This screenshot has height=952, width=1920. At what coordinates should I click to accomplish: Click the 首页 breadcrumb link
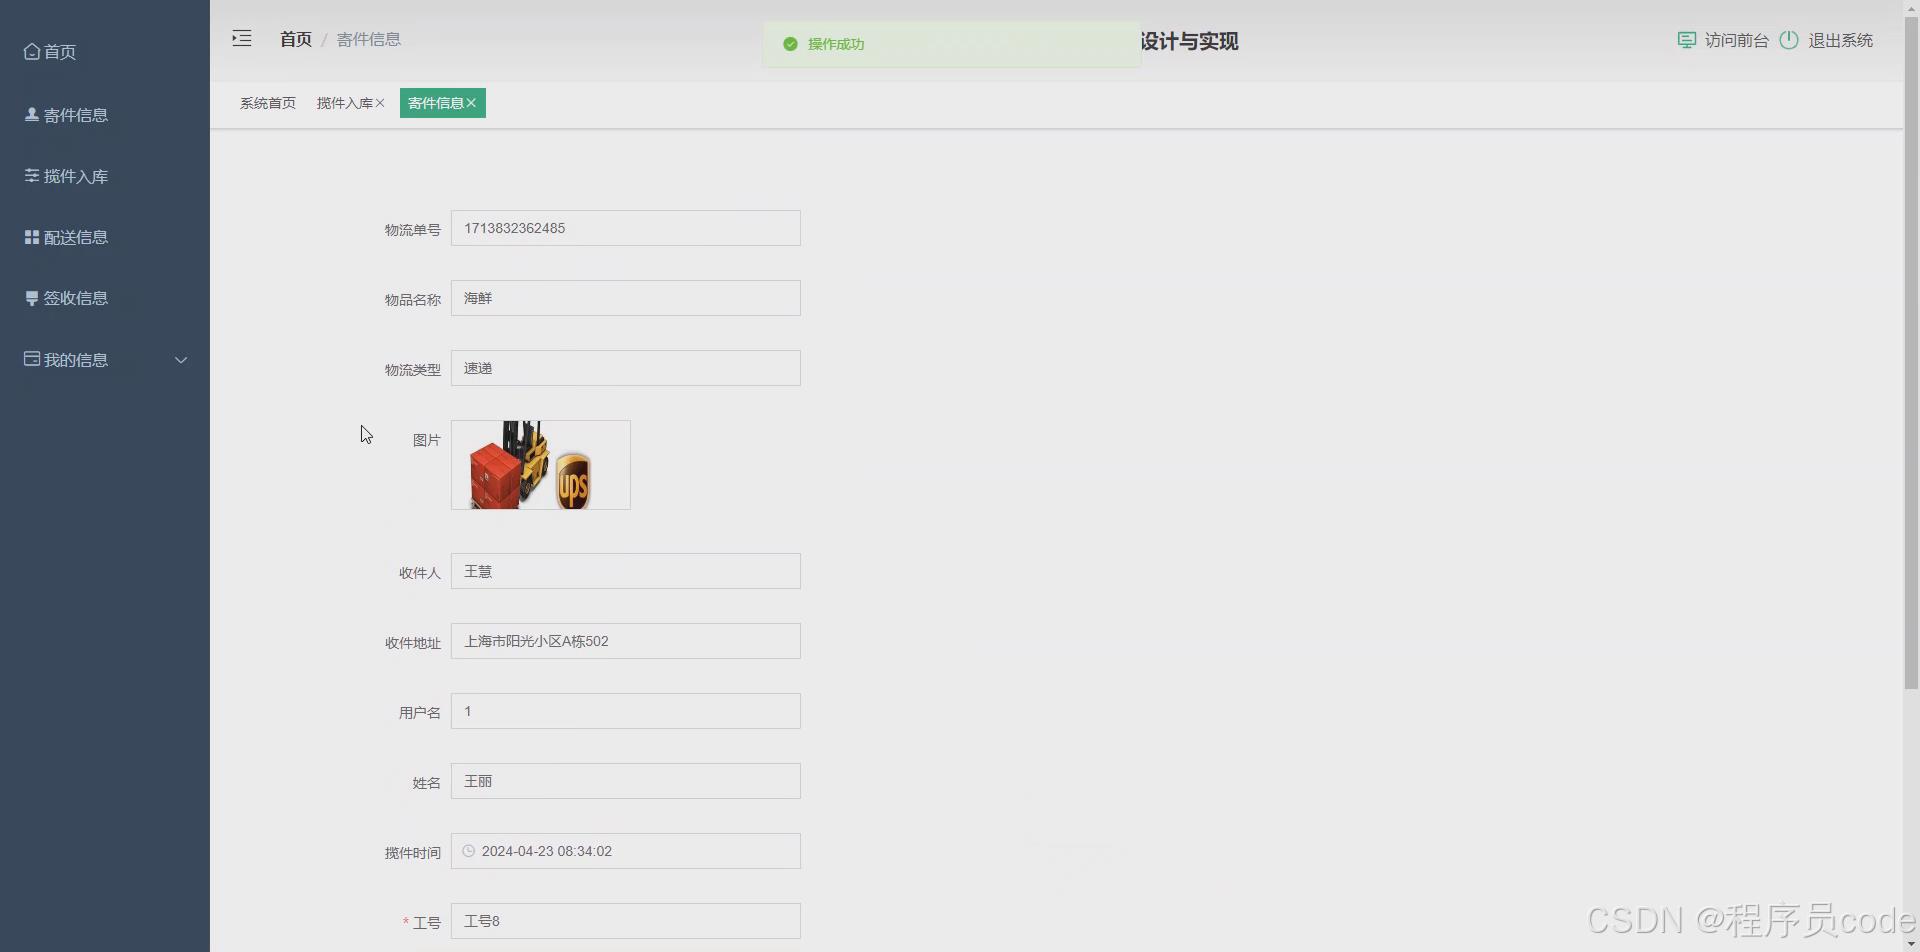click(296, 39)
